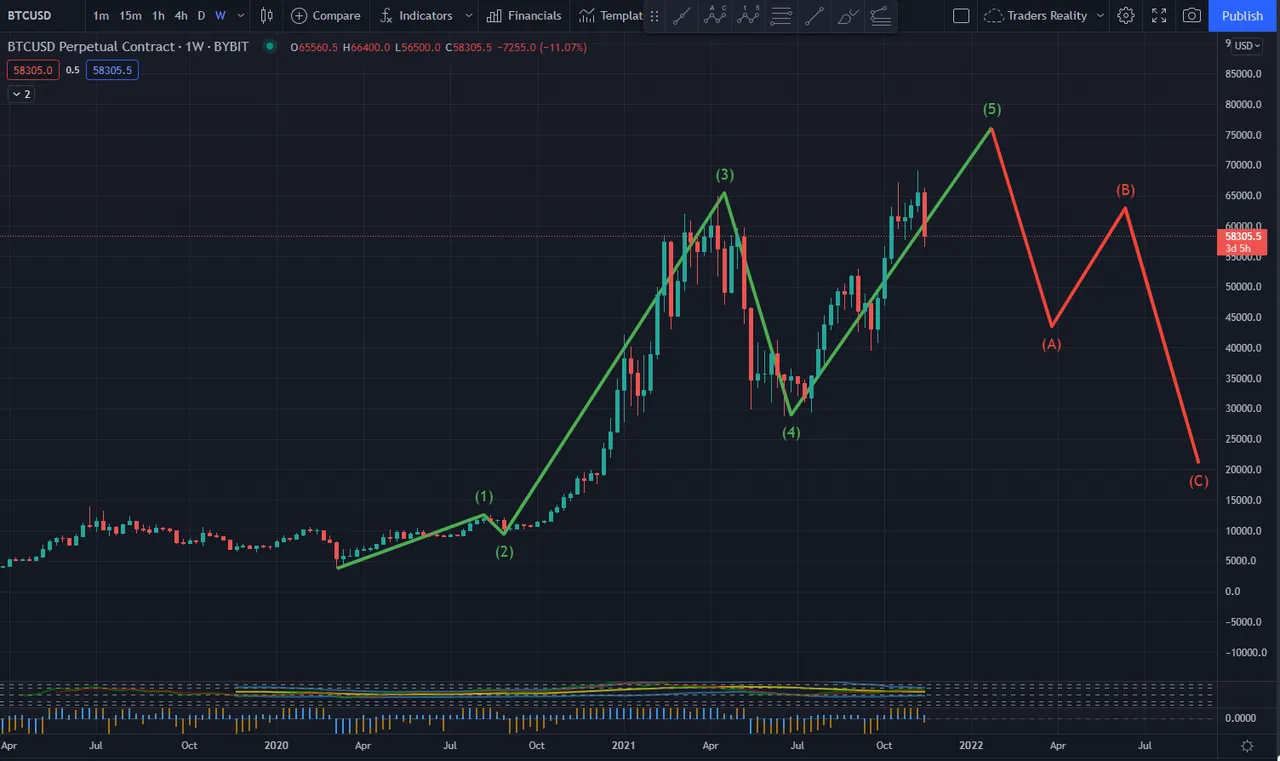Select the weekly W timeframe
This screenshot has height=761, width=1280.
[220, 15]
